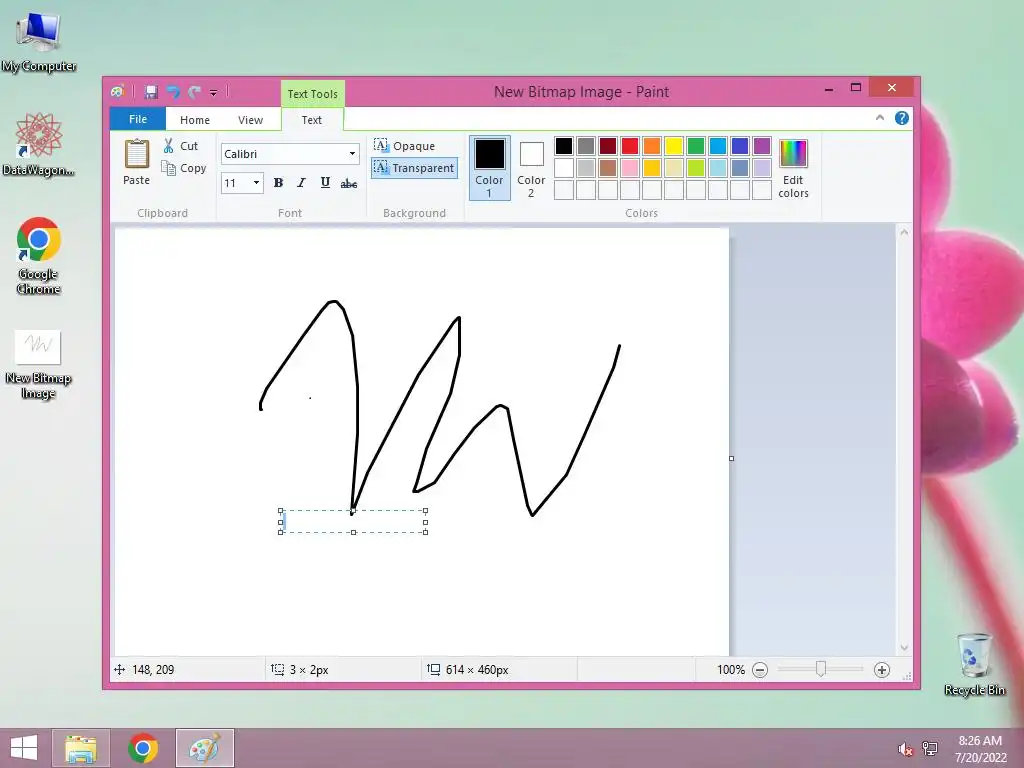Select the brown color swatch
Viewport: 1024px width, 768px height.
[x=608, y=168]
